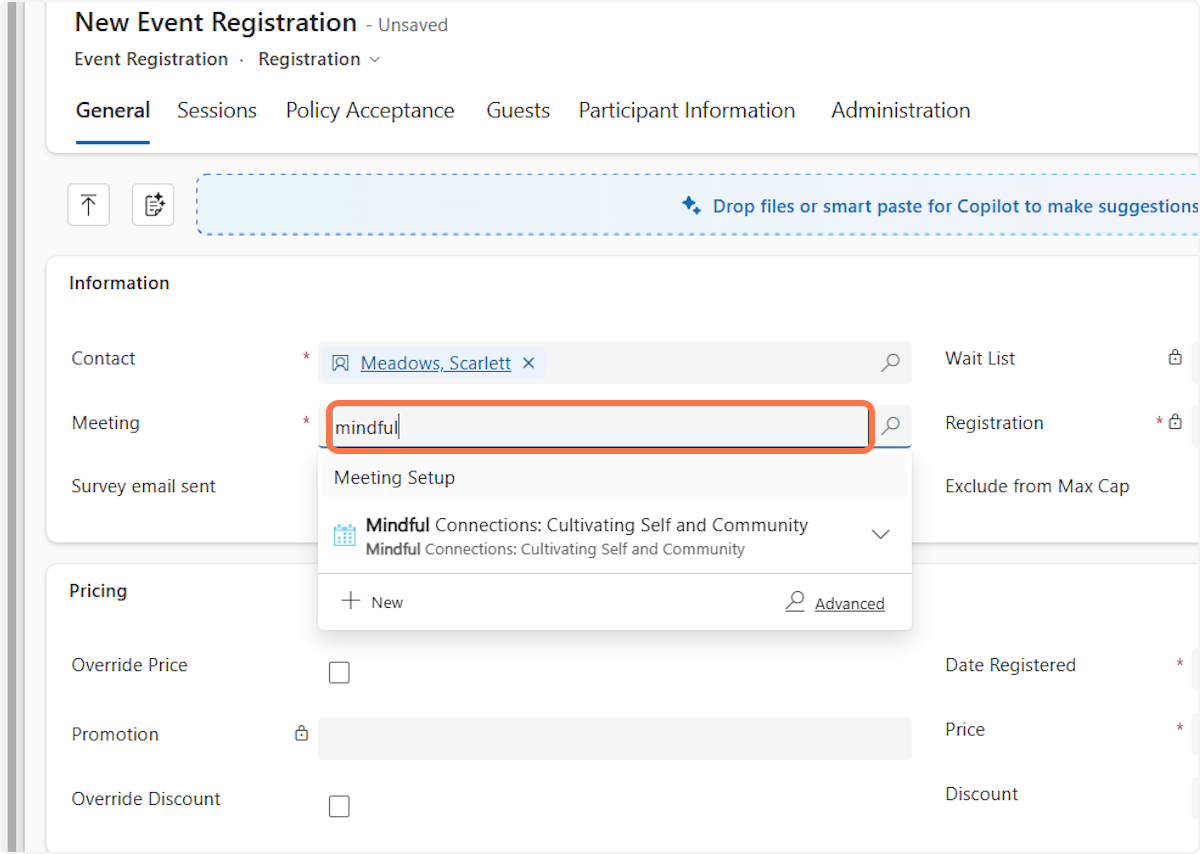The width and height of the screenshot is (1200, 854).
Task: Switch to the Sessions tab
Action: [x=217, y=111]
